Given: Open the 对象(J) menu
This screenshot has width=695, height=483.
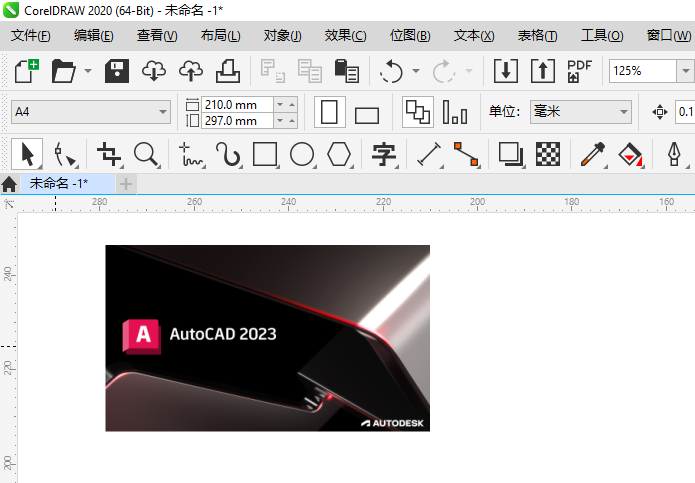Looking at the screenshot, I should click(x=282, y=35).
